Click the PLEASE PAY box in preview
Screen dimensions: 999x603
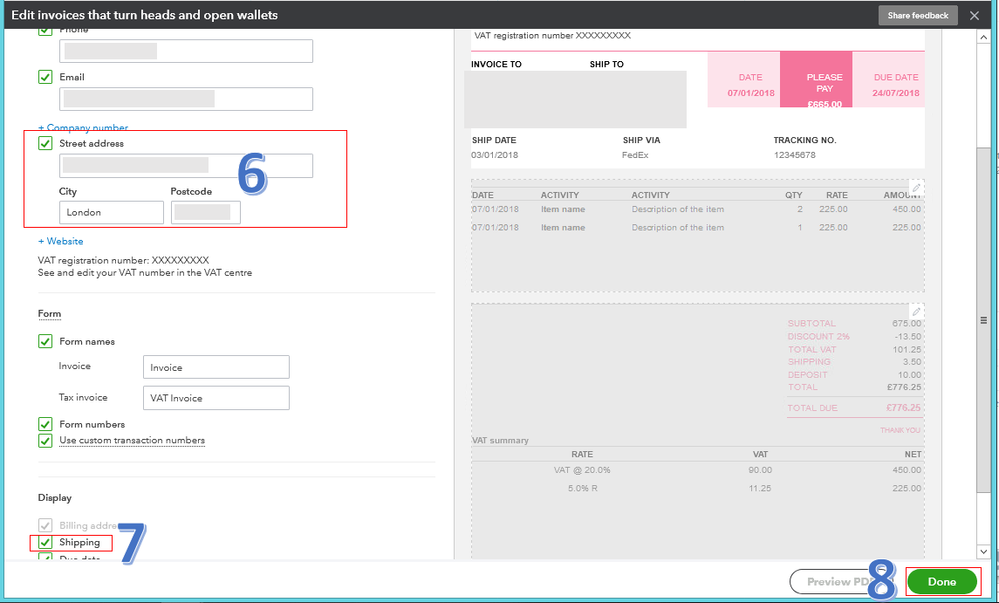(x=816, y=79)
